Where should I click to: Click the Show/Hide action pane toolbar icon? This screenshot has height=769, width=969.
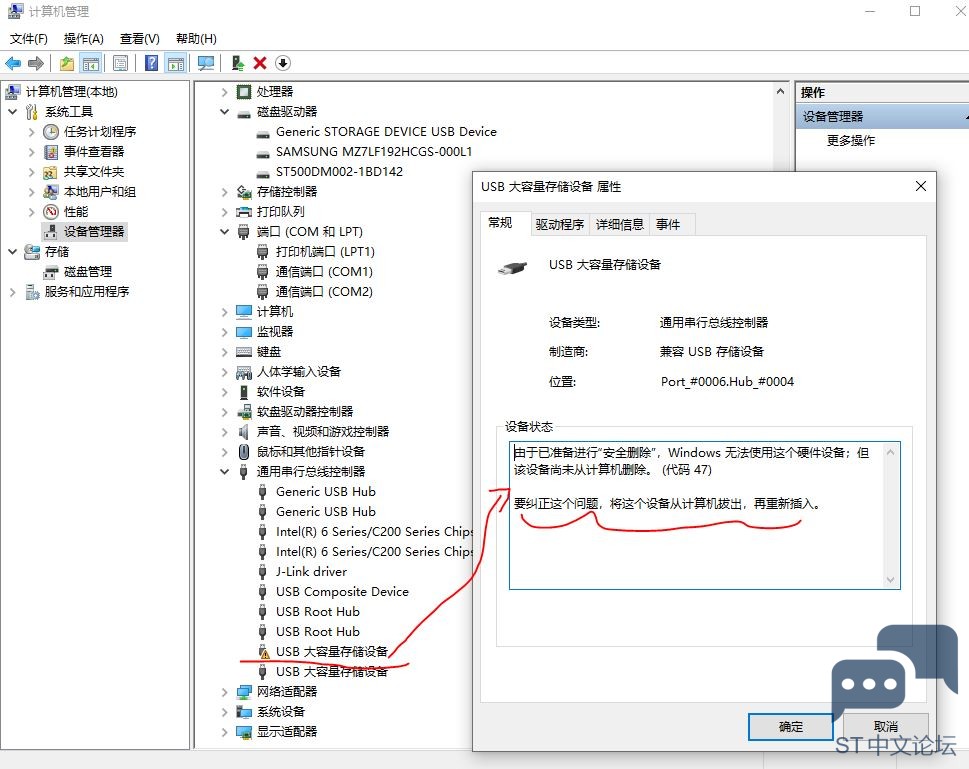click(x=176, y=63)
